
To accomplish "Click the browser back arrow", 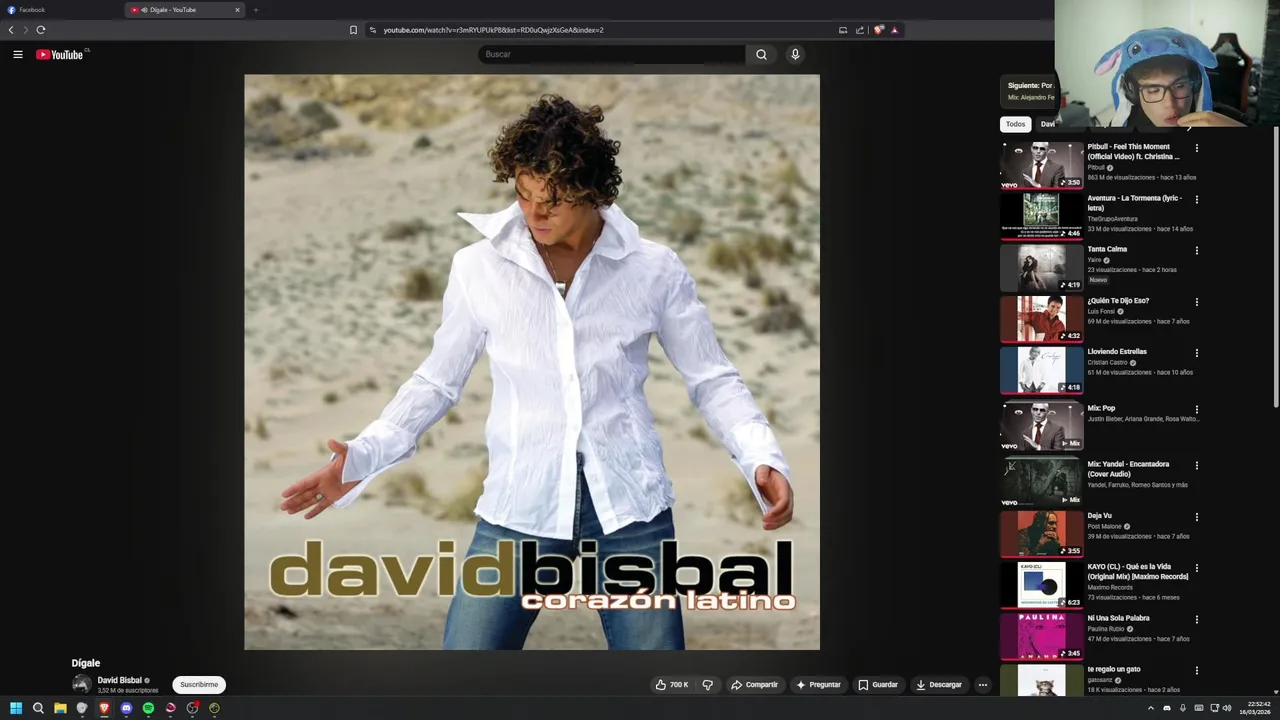I will [x=11, y=30].
